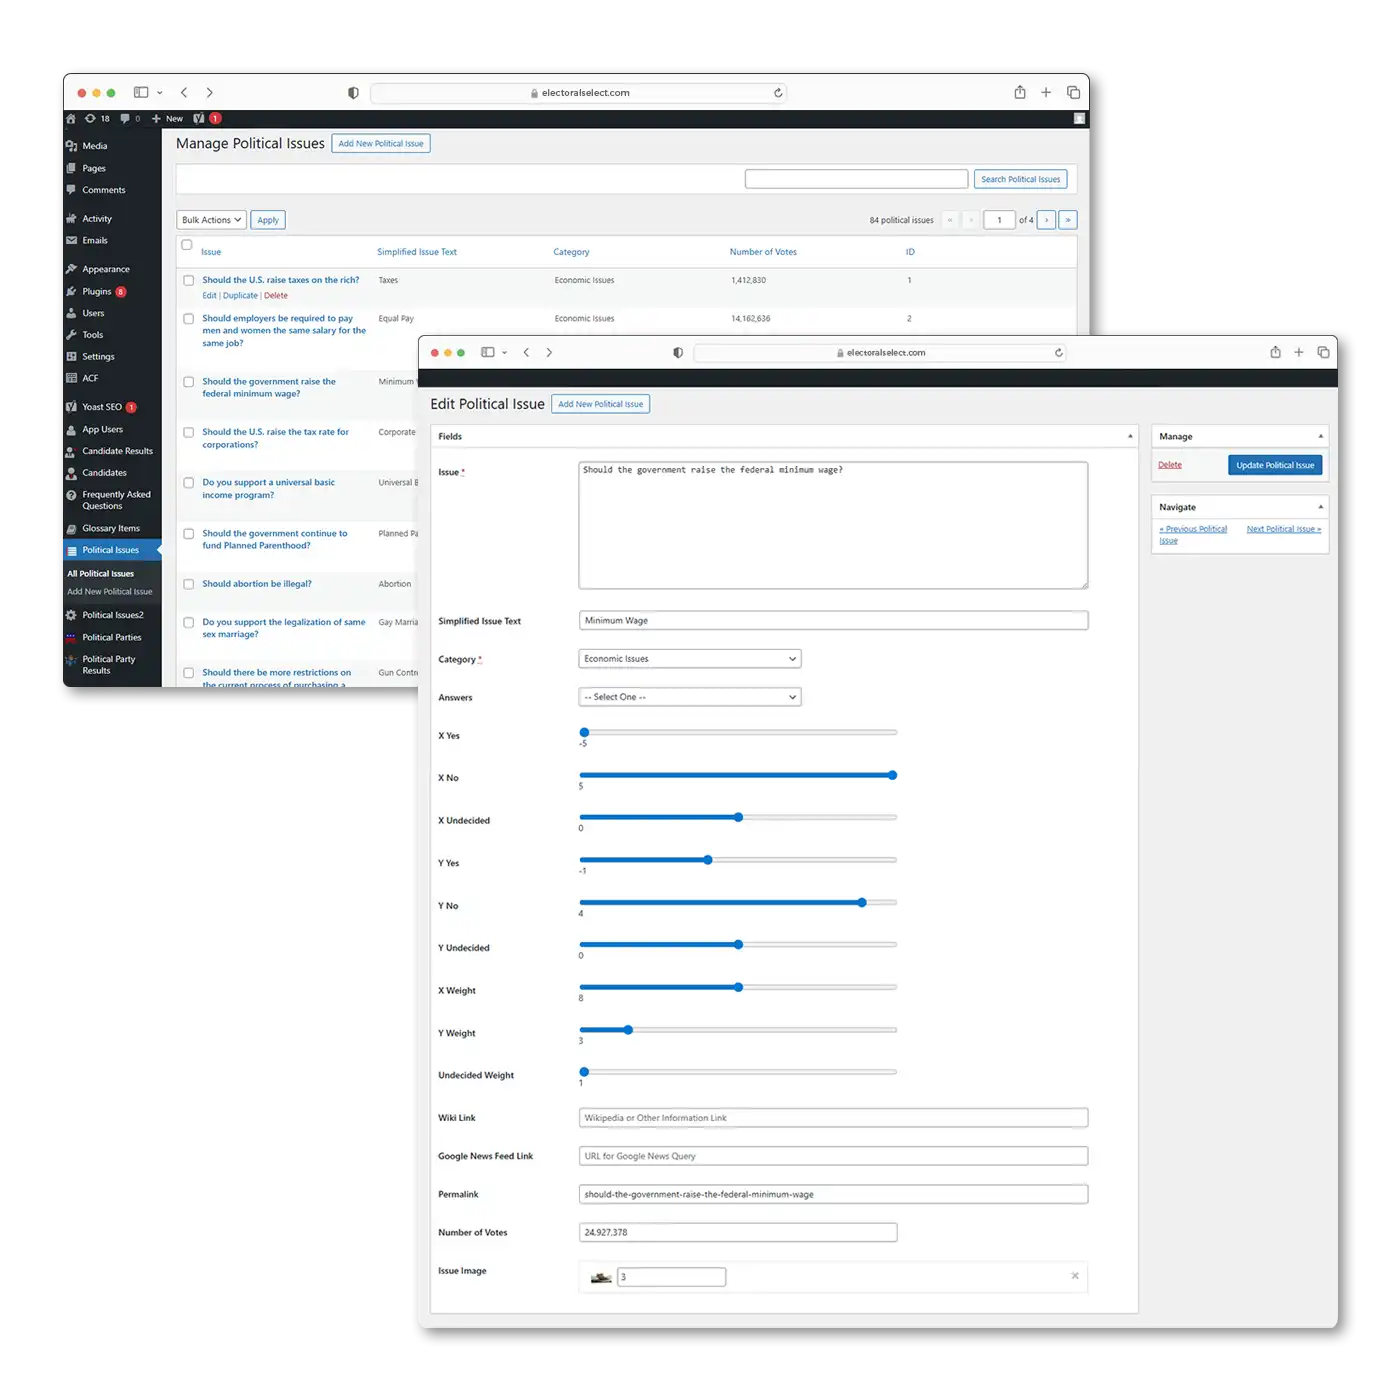Screen dimensions: 1400x1400
Task: Check the box for the same sex marriage row
Action: coord(188,623)
